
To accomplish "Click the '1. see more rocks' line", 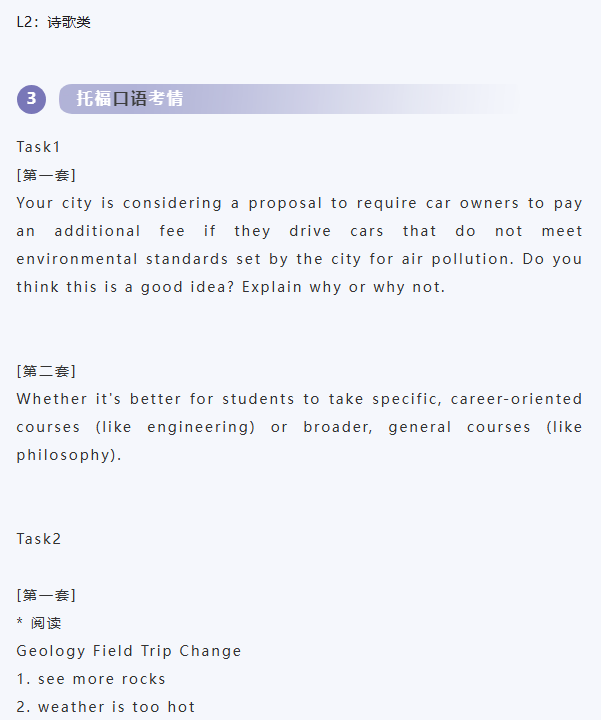I will [91, 679].
